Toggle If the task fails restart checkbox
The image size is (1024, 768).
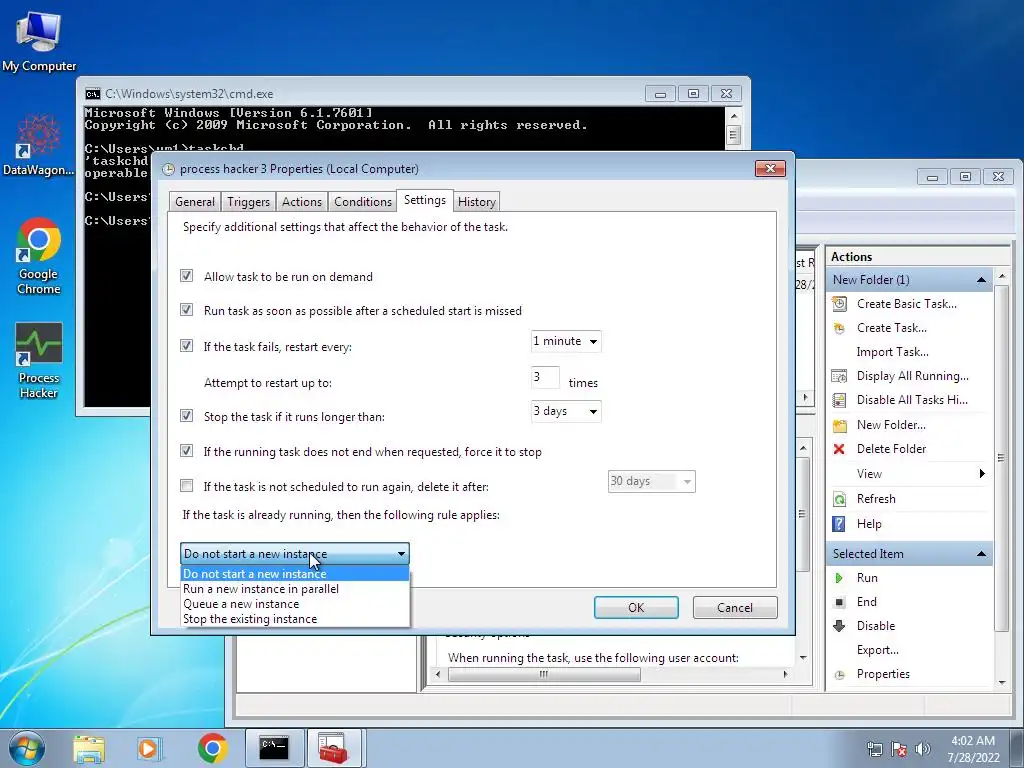187,345
